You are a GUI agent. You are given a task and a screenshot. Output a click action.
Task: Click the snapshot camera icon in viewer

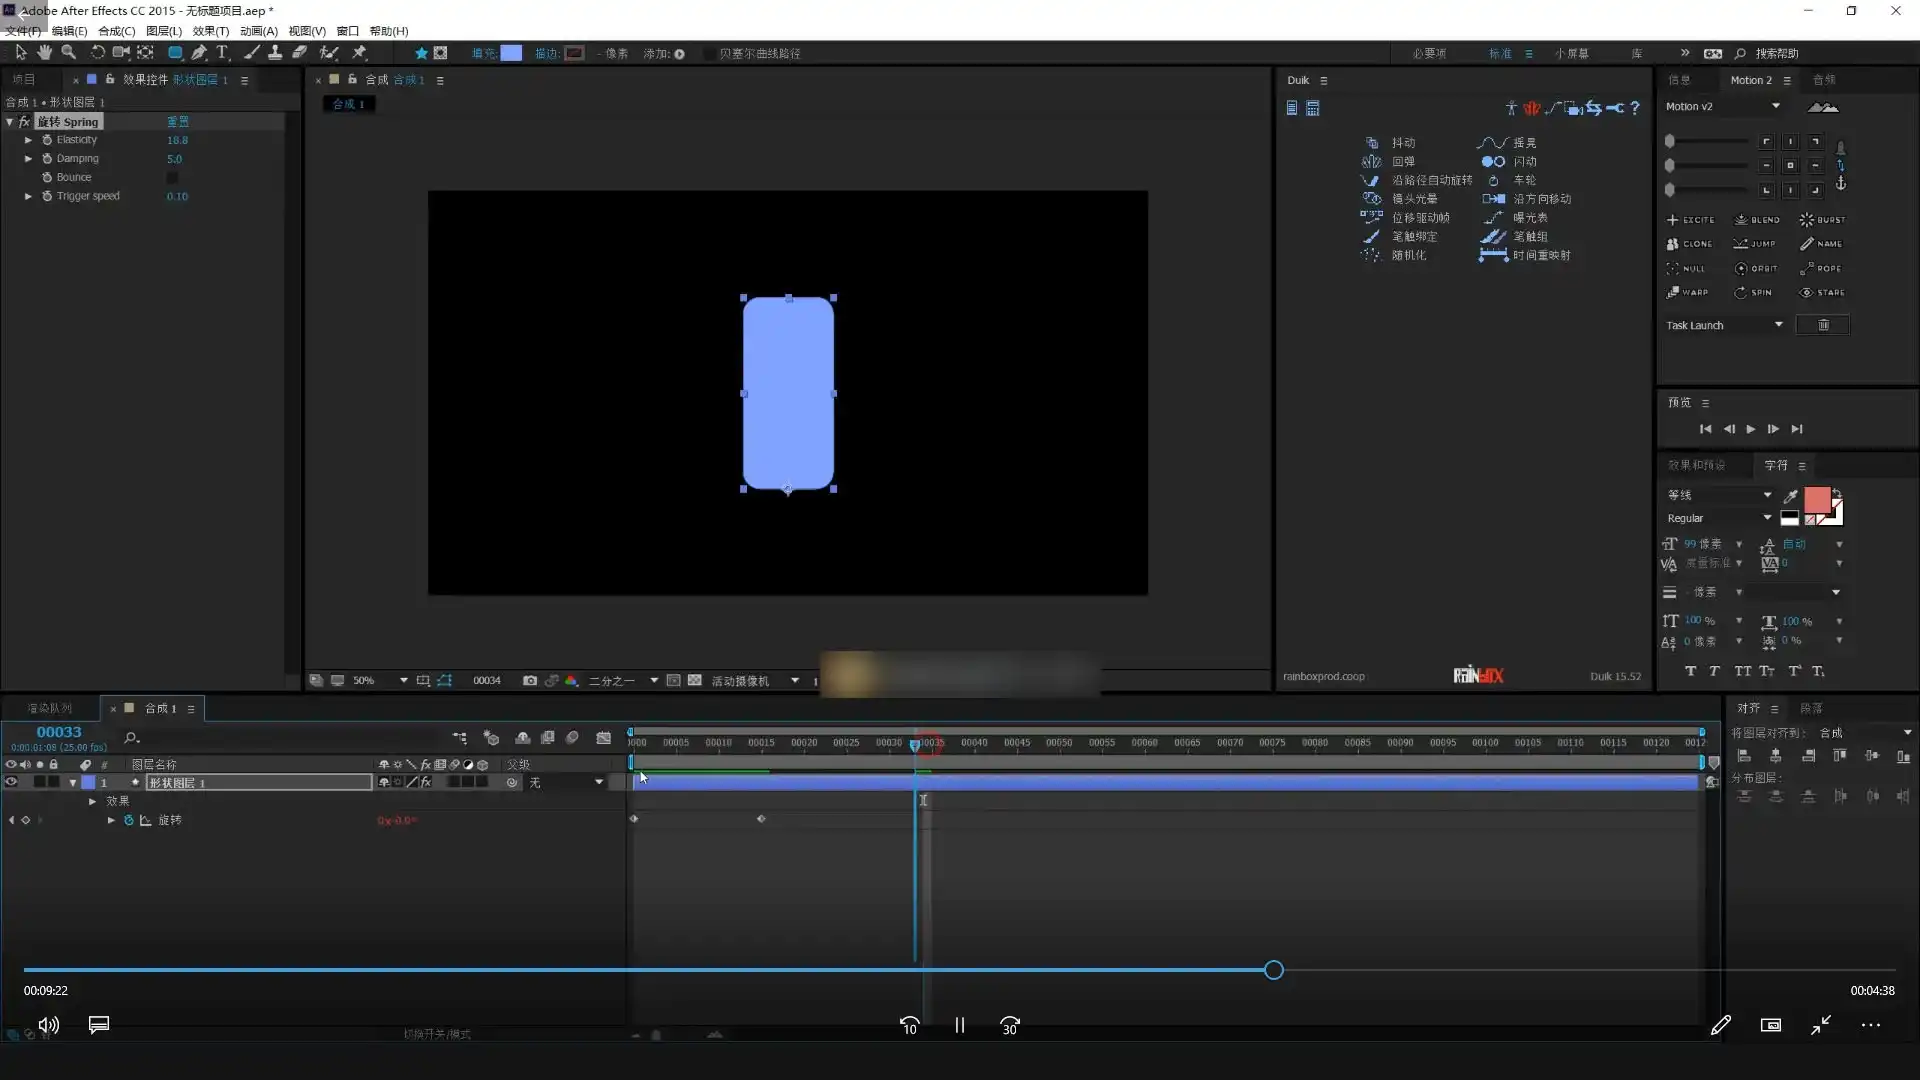529,681
